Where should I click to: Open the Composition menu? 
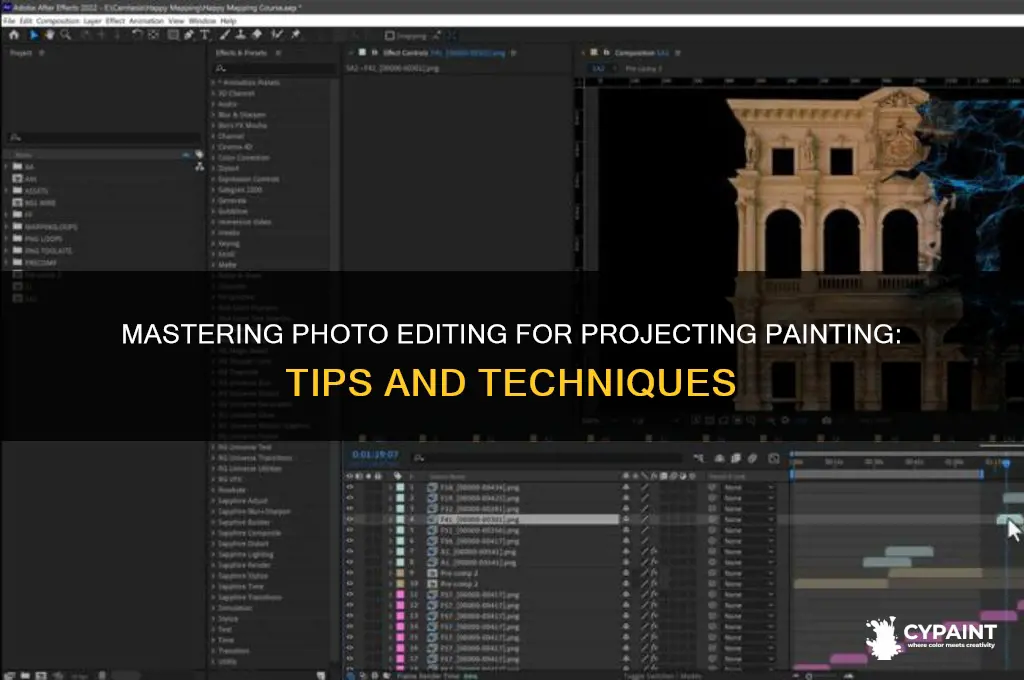coord(57,21)
